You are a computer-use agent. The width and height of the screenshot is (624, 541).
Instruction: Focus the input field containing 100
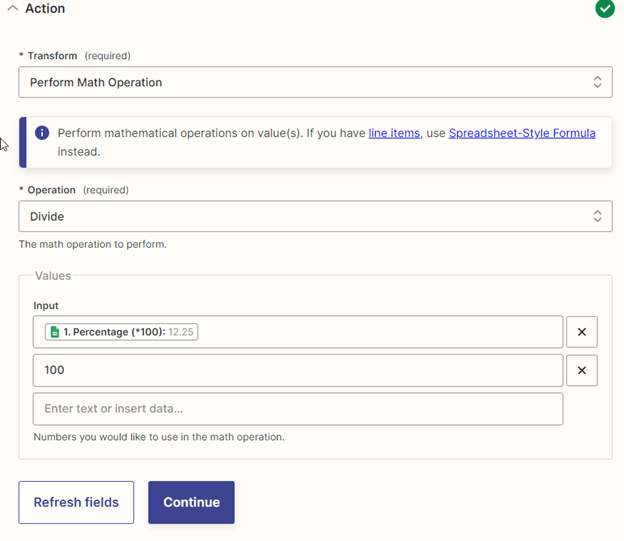[x=298, y=370]
